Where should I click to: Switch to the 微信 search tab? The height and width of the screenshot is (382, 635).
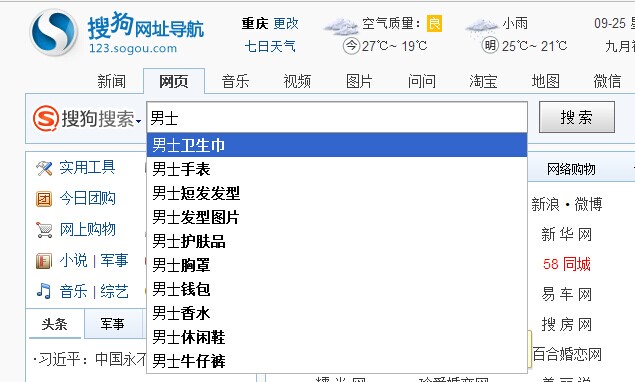(x=607, y=81)
